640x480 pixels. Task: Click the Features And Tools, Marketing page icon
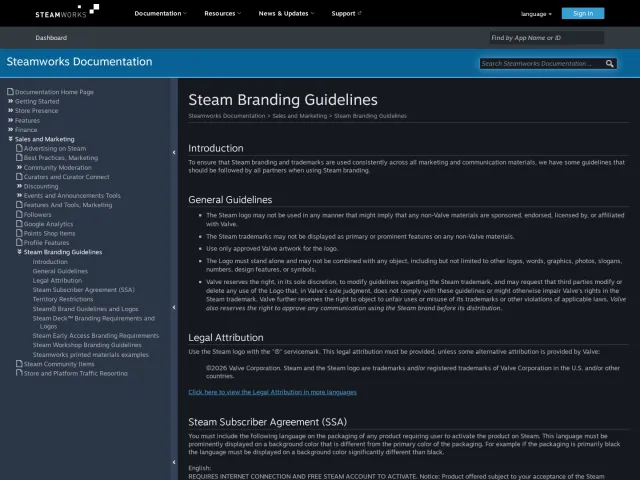point(19,205)
